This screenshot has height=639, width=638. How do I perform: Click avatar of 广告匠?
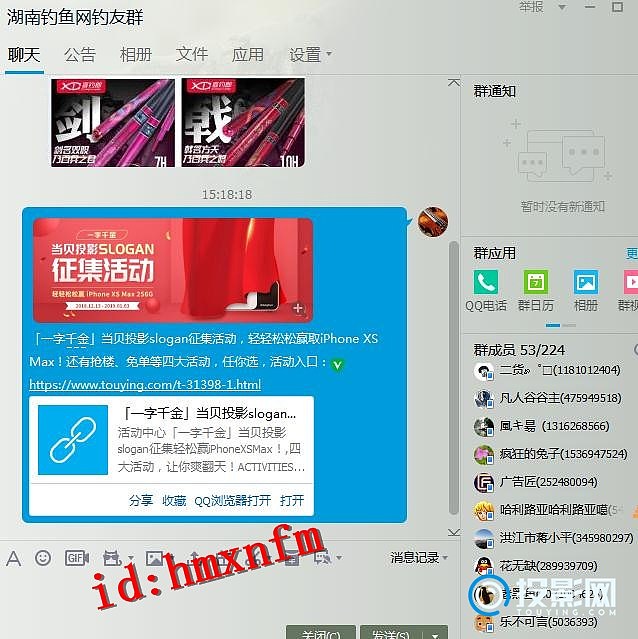(484, 483)
